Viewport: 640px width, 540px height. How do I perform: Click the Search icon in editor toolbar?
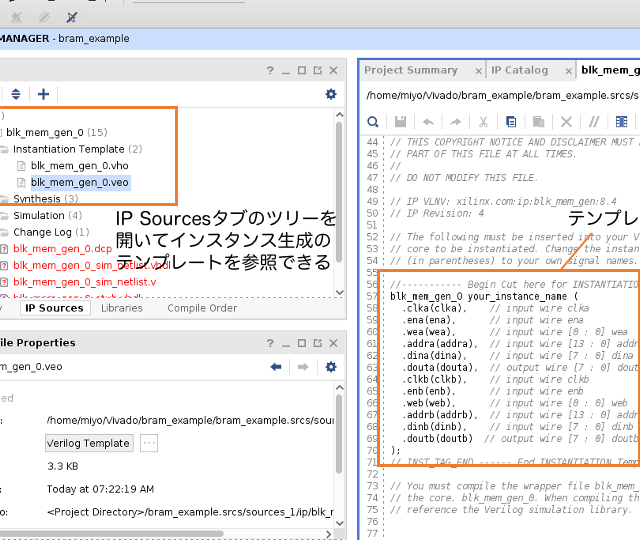point(372,122)
